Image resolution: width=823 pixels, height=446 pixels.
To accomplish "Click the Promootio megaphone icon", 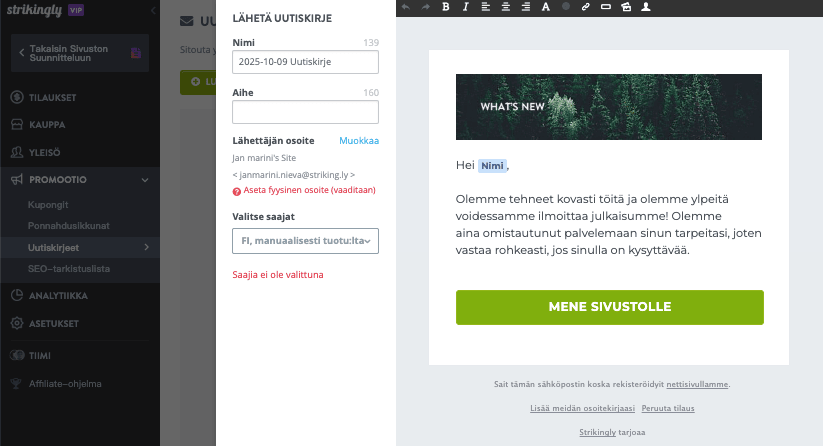I will (17, 179).
